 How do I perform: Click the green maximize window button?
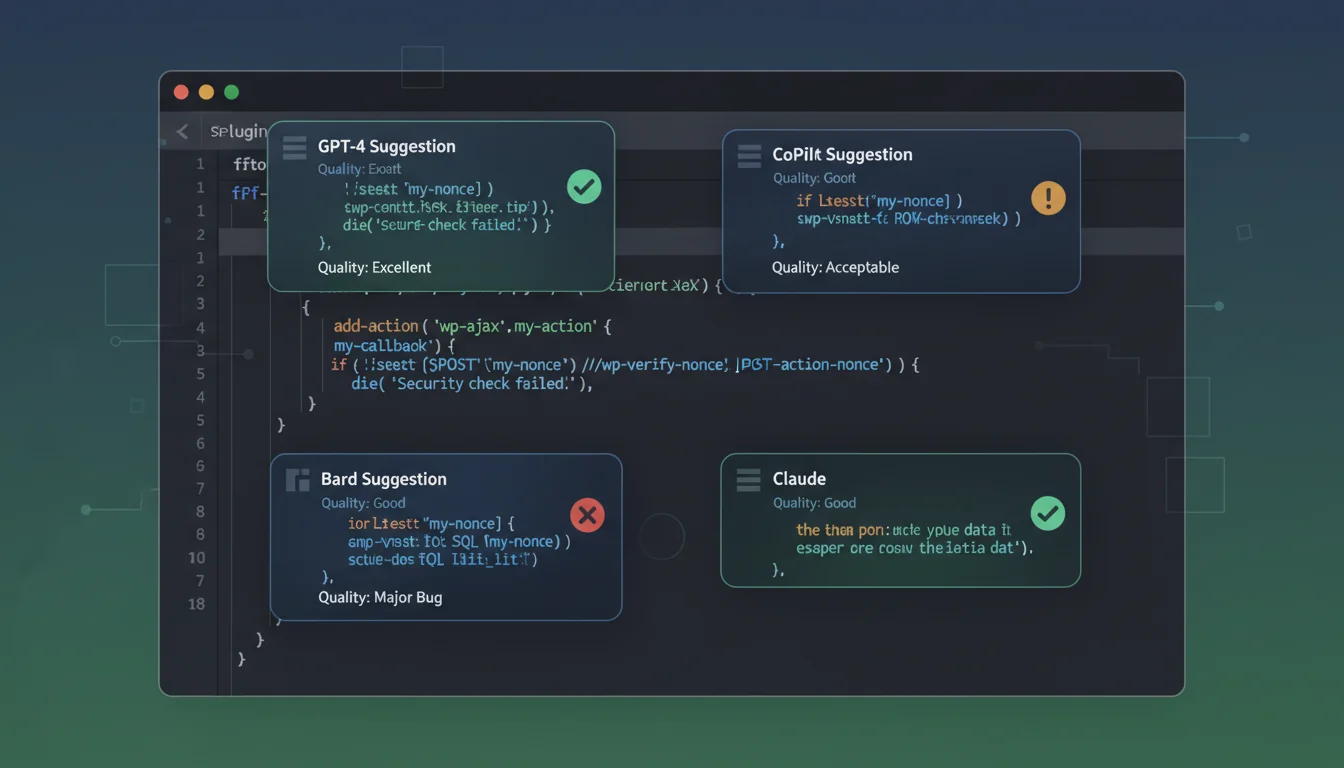point(231,92)
